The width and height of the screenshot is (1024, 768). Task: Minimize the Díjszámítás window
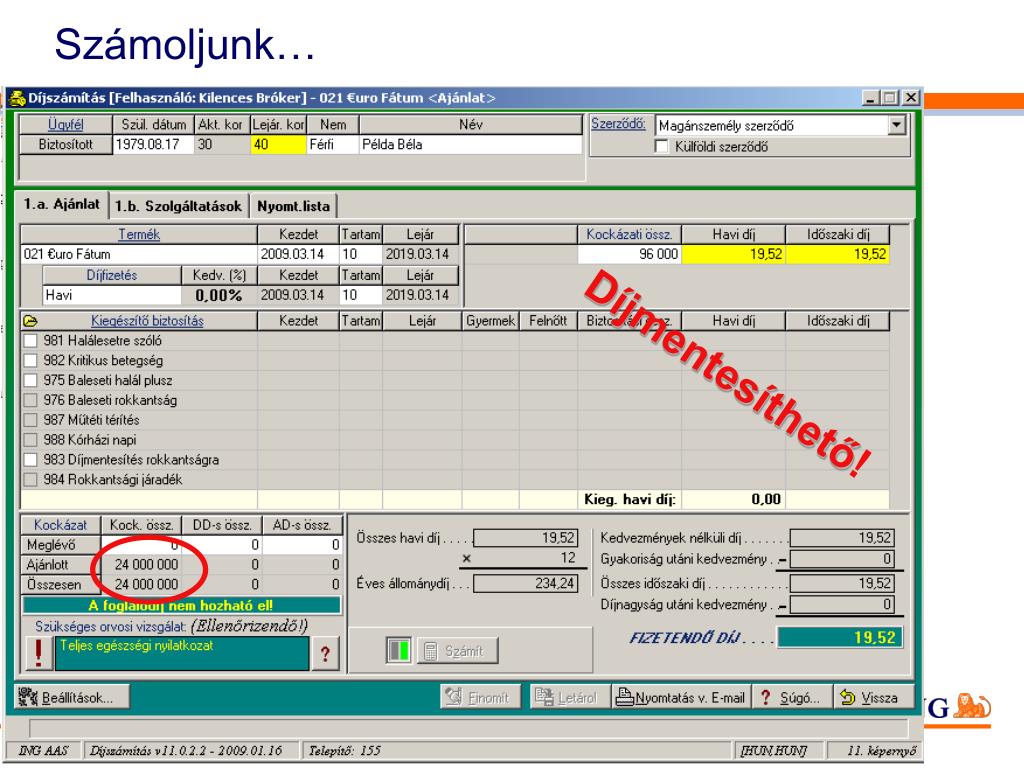[x=871, y=98]
